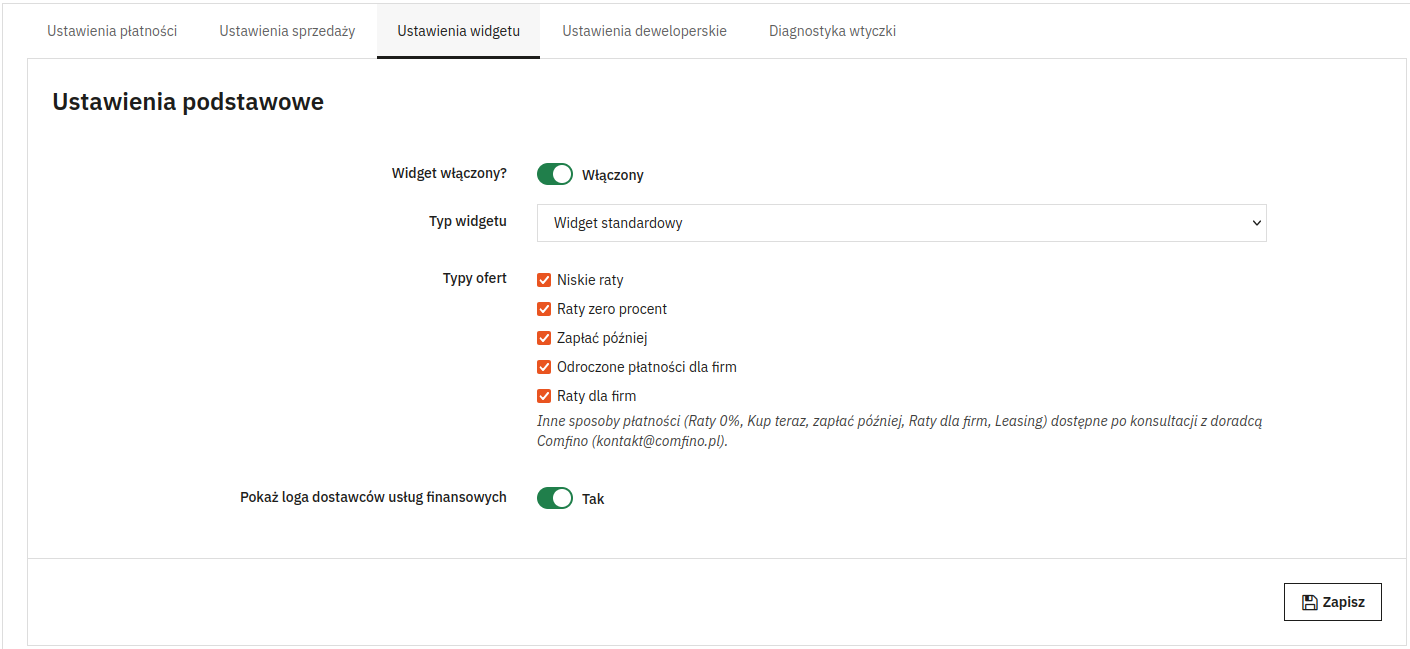Toggle Pokaż loga dostawców usług finansowych switch

(x=555, y=498)
